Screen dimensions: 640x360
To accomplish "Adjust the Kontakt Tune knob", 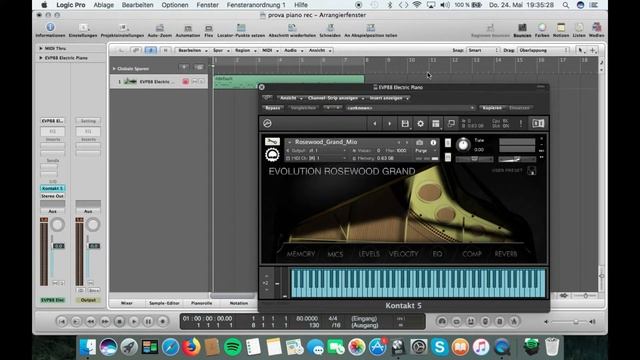I will (x=463, y=144).
